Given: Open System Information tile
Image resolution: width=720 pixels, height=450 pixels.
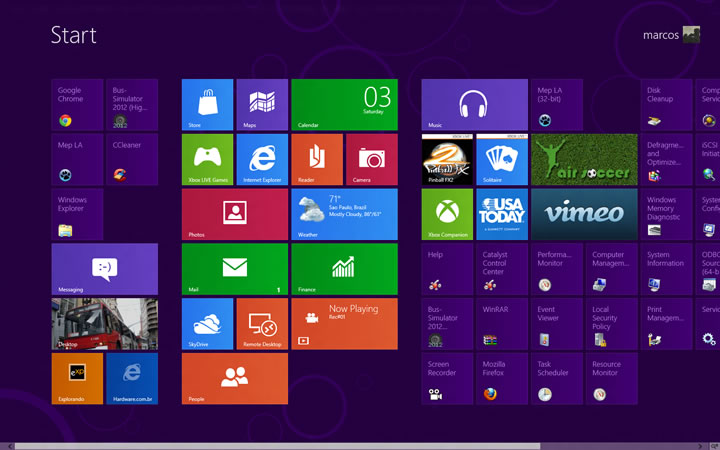Looking at the screenshot, I should click(666, 269).
